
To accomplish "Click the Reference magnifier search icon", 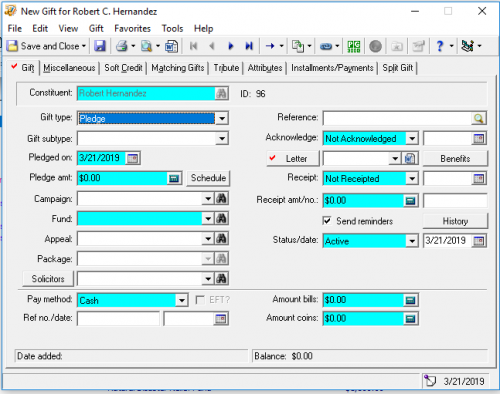I will pos(479,118).
